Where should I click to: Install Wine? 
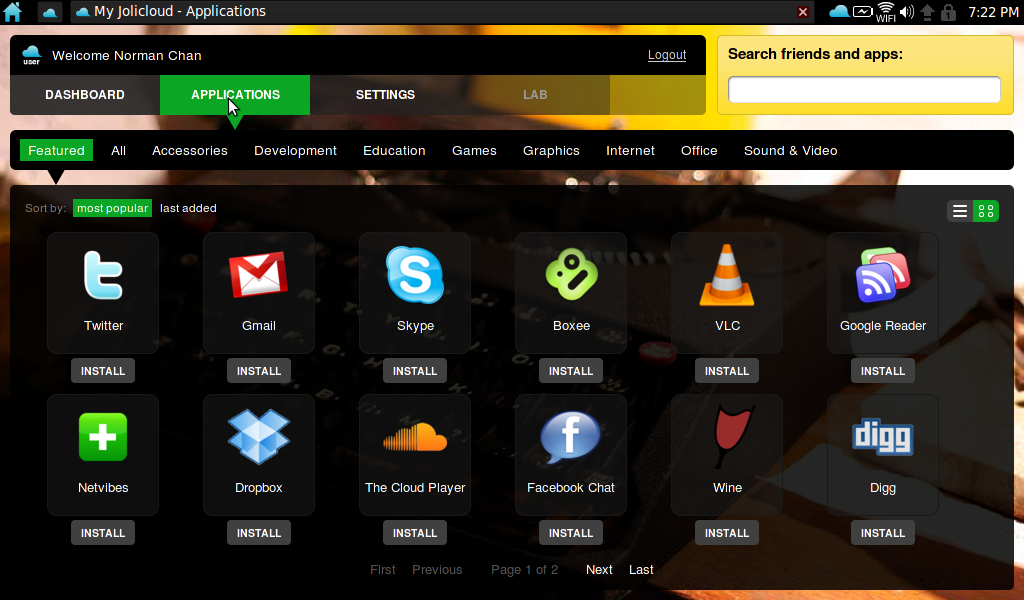727,533
